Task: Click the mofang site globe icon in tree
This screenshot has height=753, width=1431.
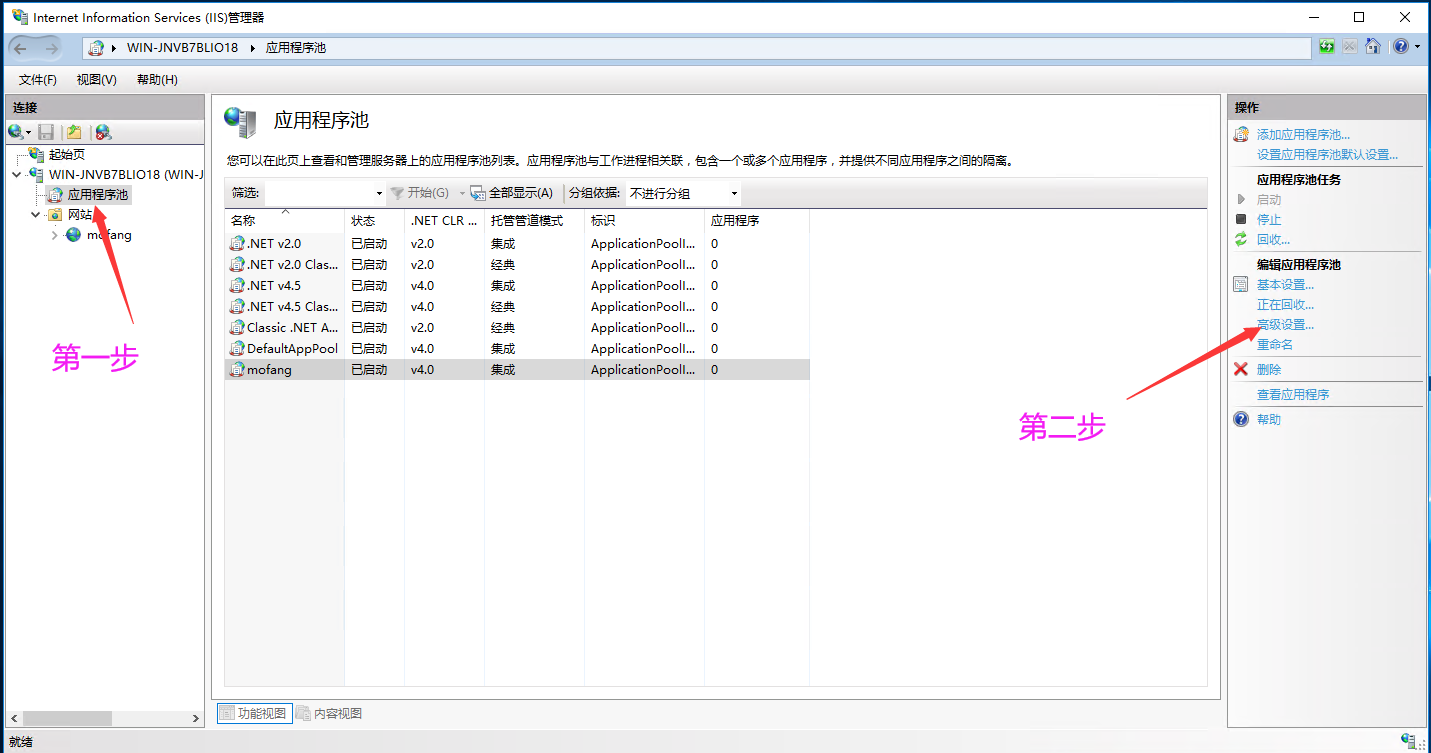Action: pos(73,235)
